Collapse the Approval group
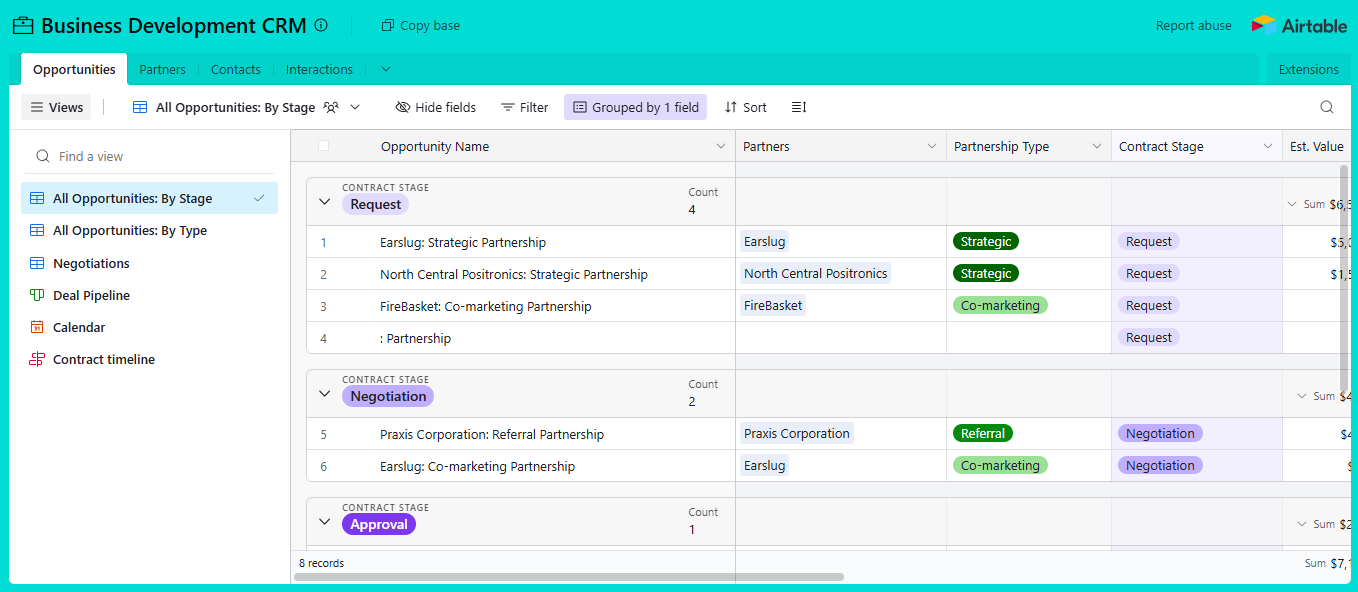The height and width of the screenshot is (592, 1358). click(x=324, y=521)
